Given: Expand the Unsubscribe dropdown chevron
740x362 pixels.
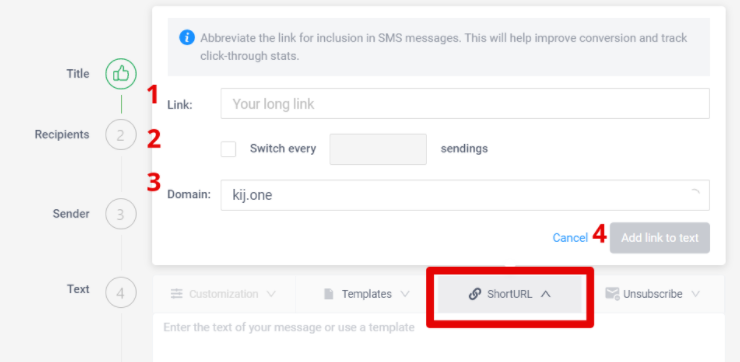Looking at the screenshot, I should 695,294.
